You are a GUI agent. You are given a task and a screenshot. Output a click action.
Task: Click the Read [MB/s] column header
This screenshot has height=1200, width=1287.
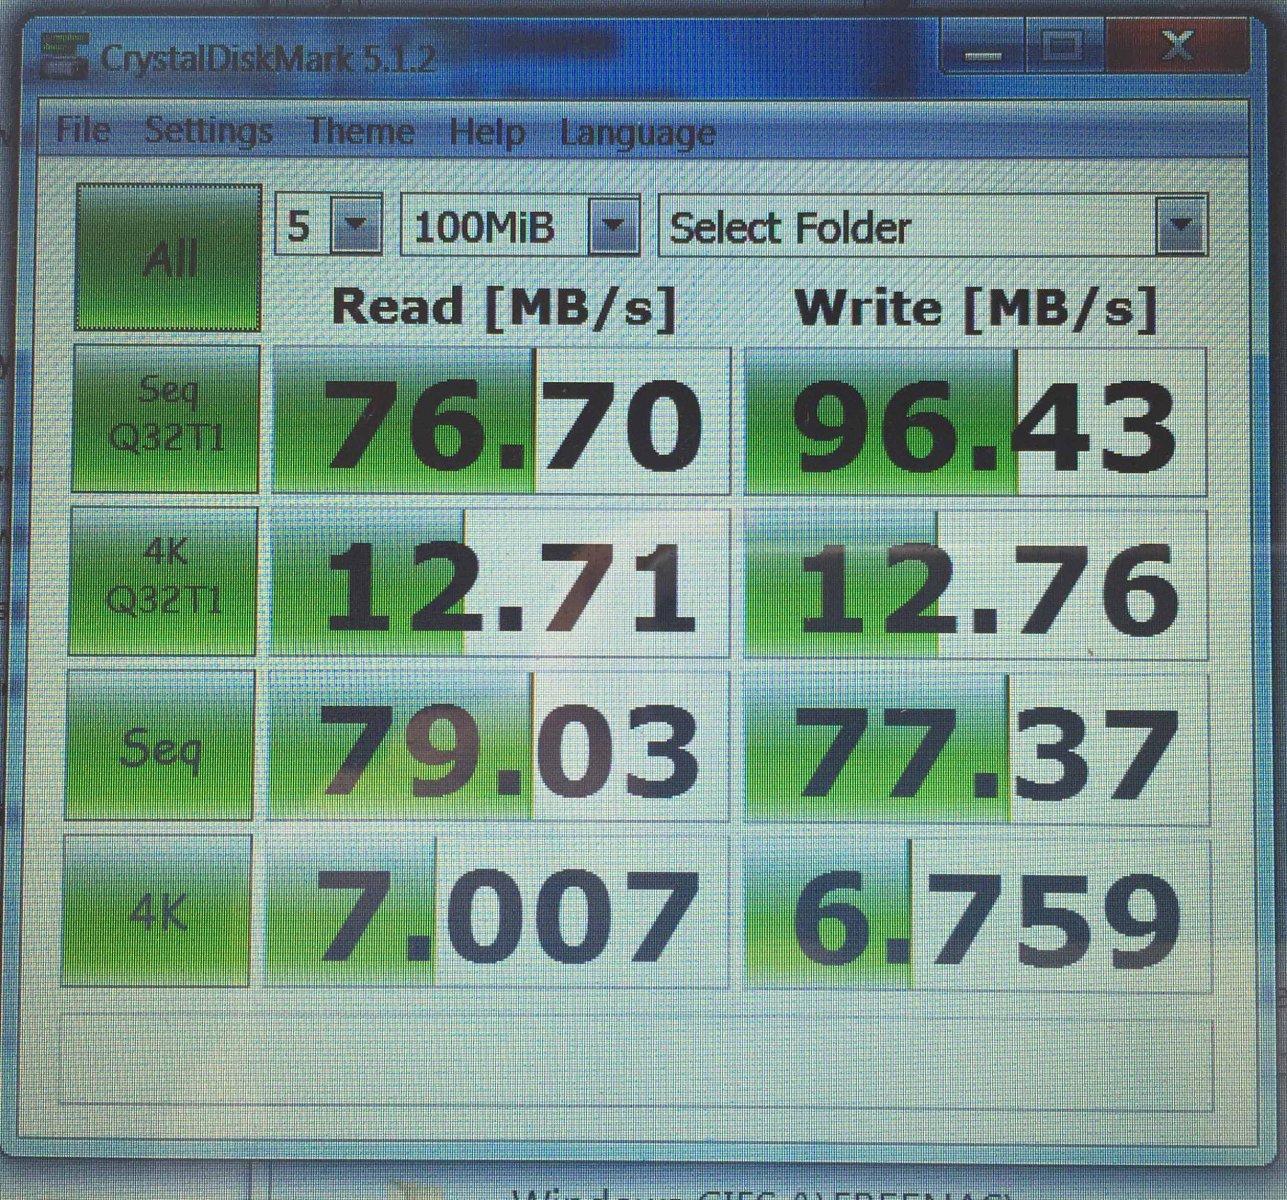(504, 306)
